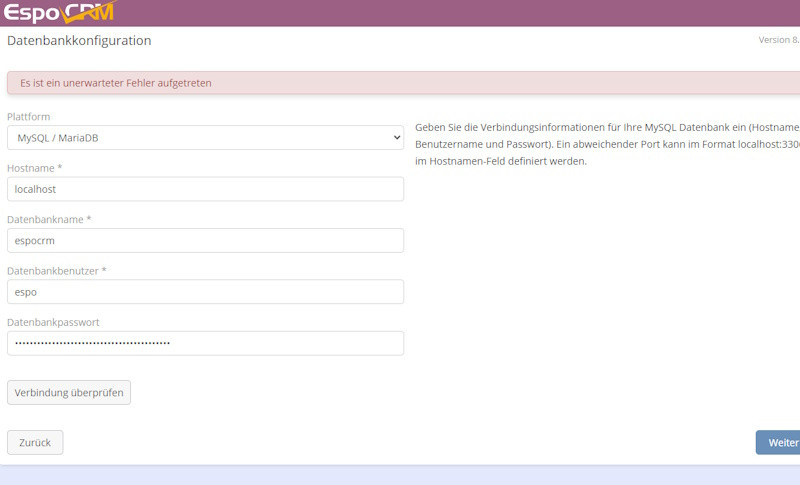Focus the Hostname field containing localhost
The height and width of the screenshot is (485, 800).
coord(205,189)
